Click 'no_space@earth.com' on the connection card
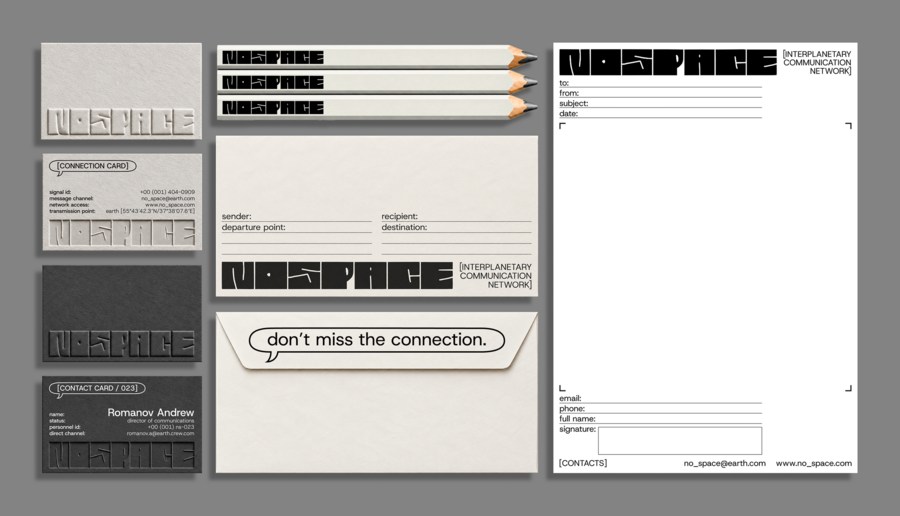Screen dimensions: 900x516 [x=168, y=199]
